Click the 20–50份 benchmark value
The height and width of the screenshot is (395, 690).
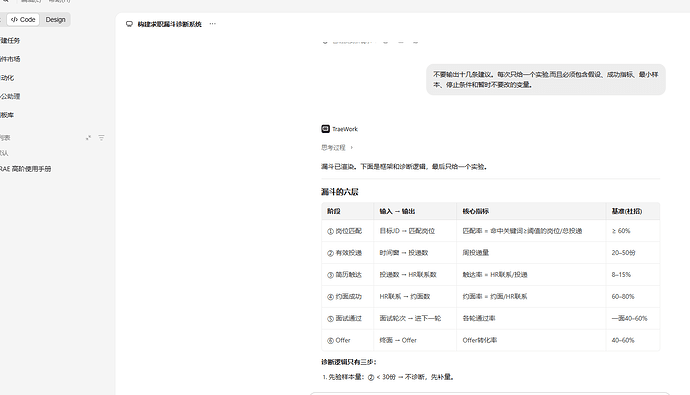tap(624, 253)
